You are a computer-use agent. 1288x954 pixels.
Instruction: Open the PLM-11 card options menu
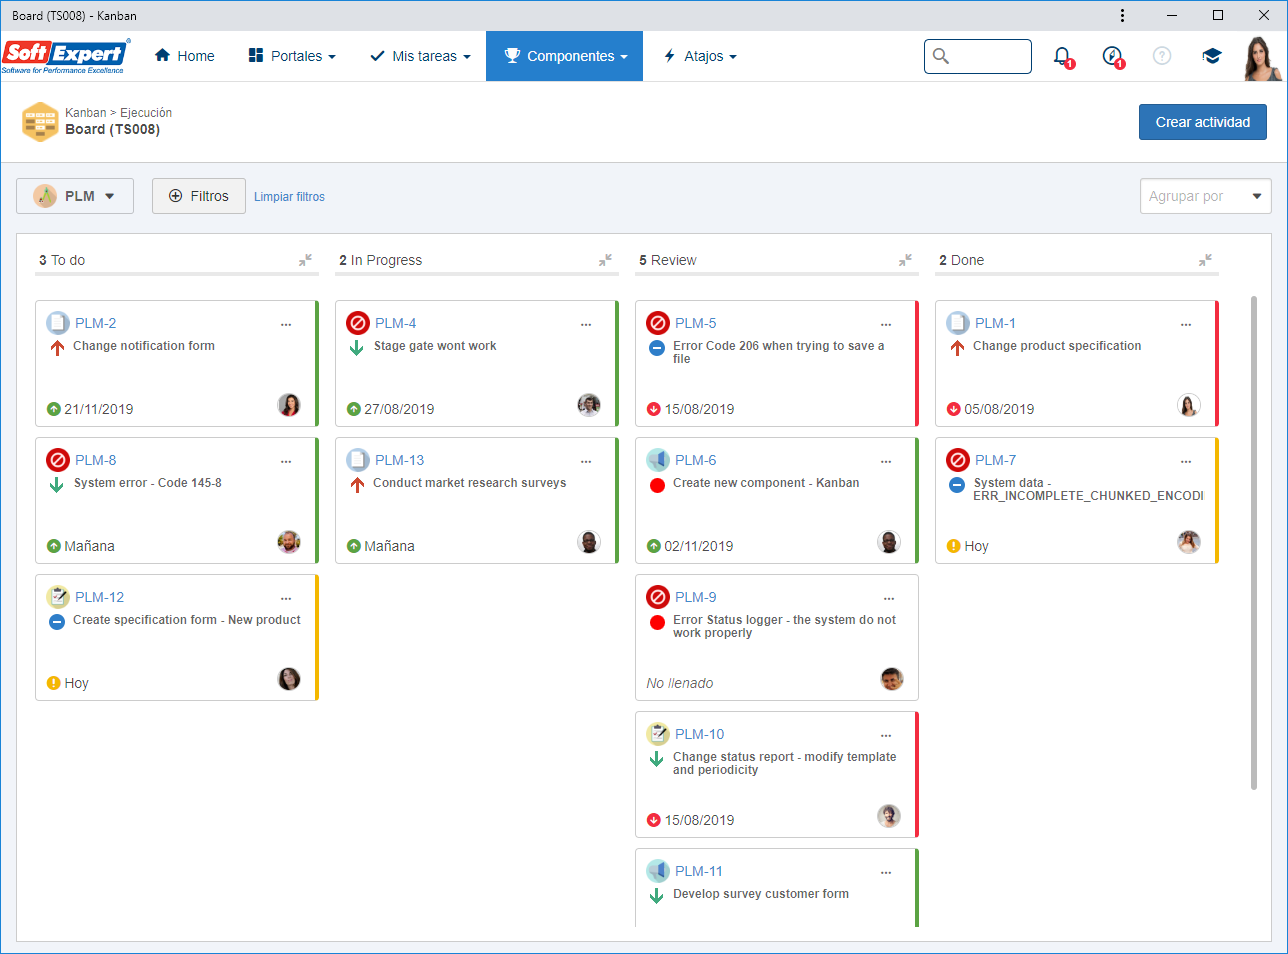(886, 872)
